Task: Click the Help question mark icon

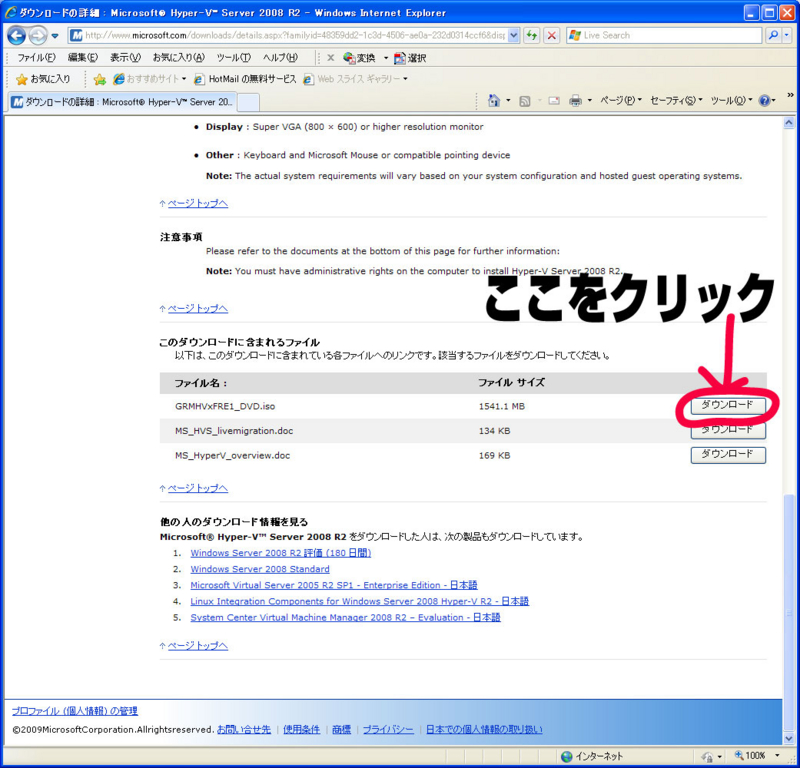Action: 764,101
